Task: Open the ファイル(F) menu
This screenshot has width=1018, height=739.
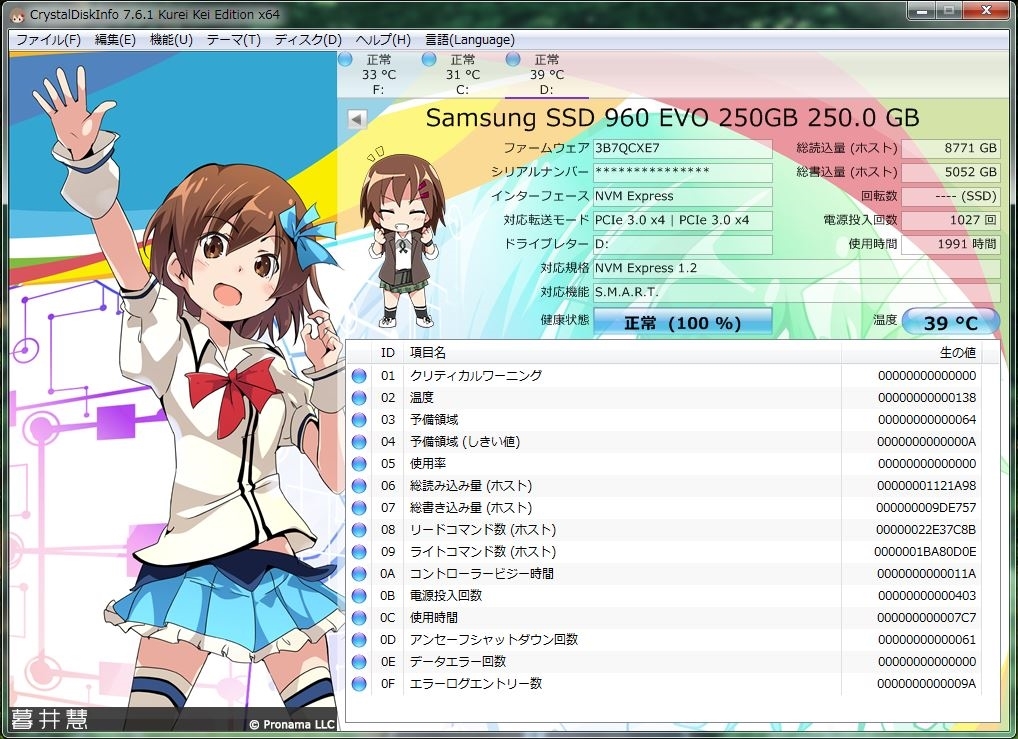Action: 48,40
